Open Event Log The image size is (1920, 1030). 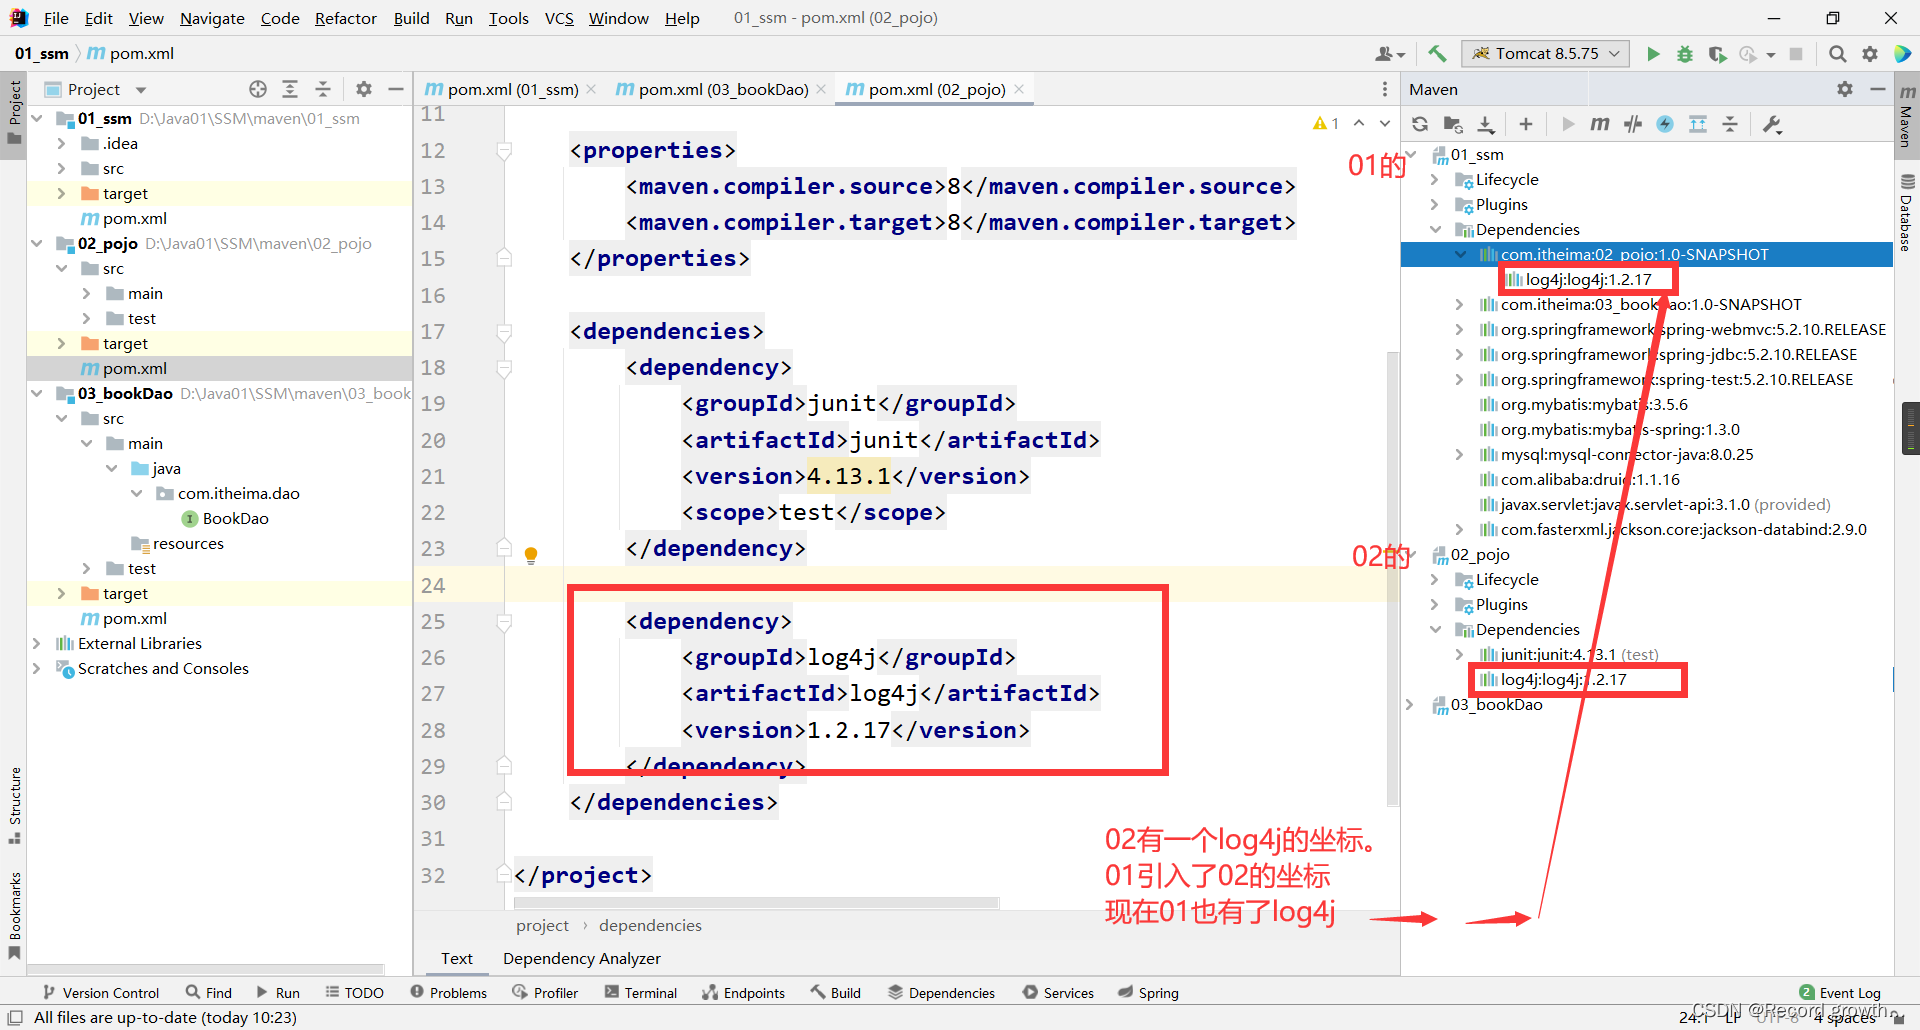[x=1840, y=993]
